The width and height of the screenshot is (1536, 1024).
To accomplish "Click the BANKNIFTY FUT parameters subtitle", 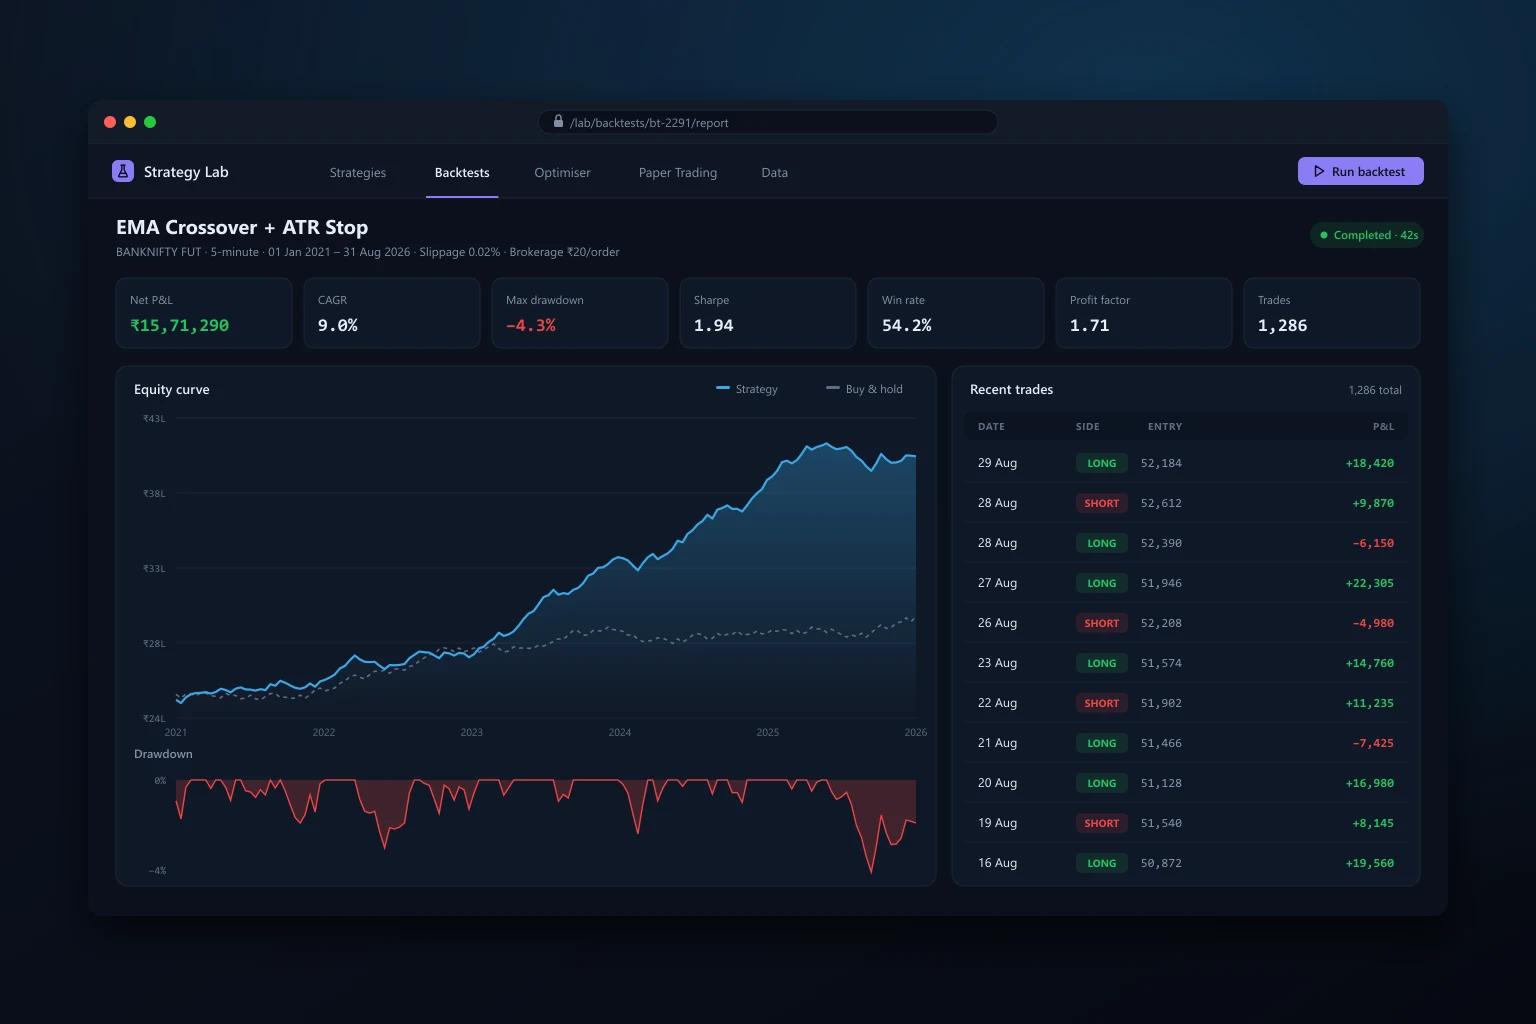I will pyautogui.click(x=368, y=252).
